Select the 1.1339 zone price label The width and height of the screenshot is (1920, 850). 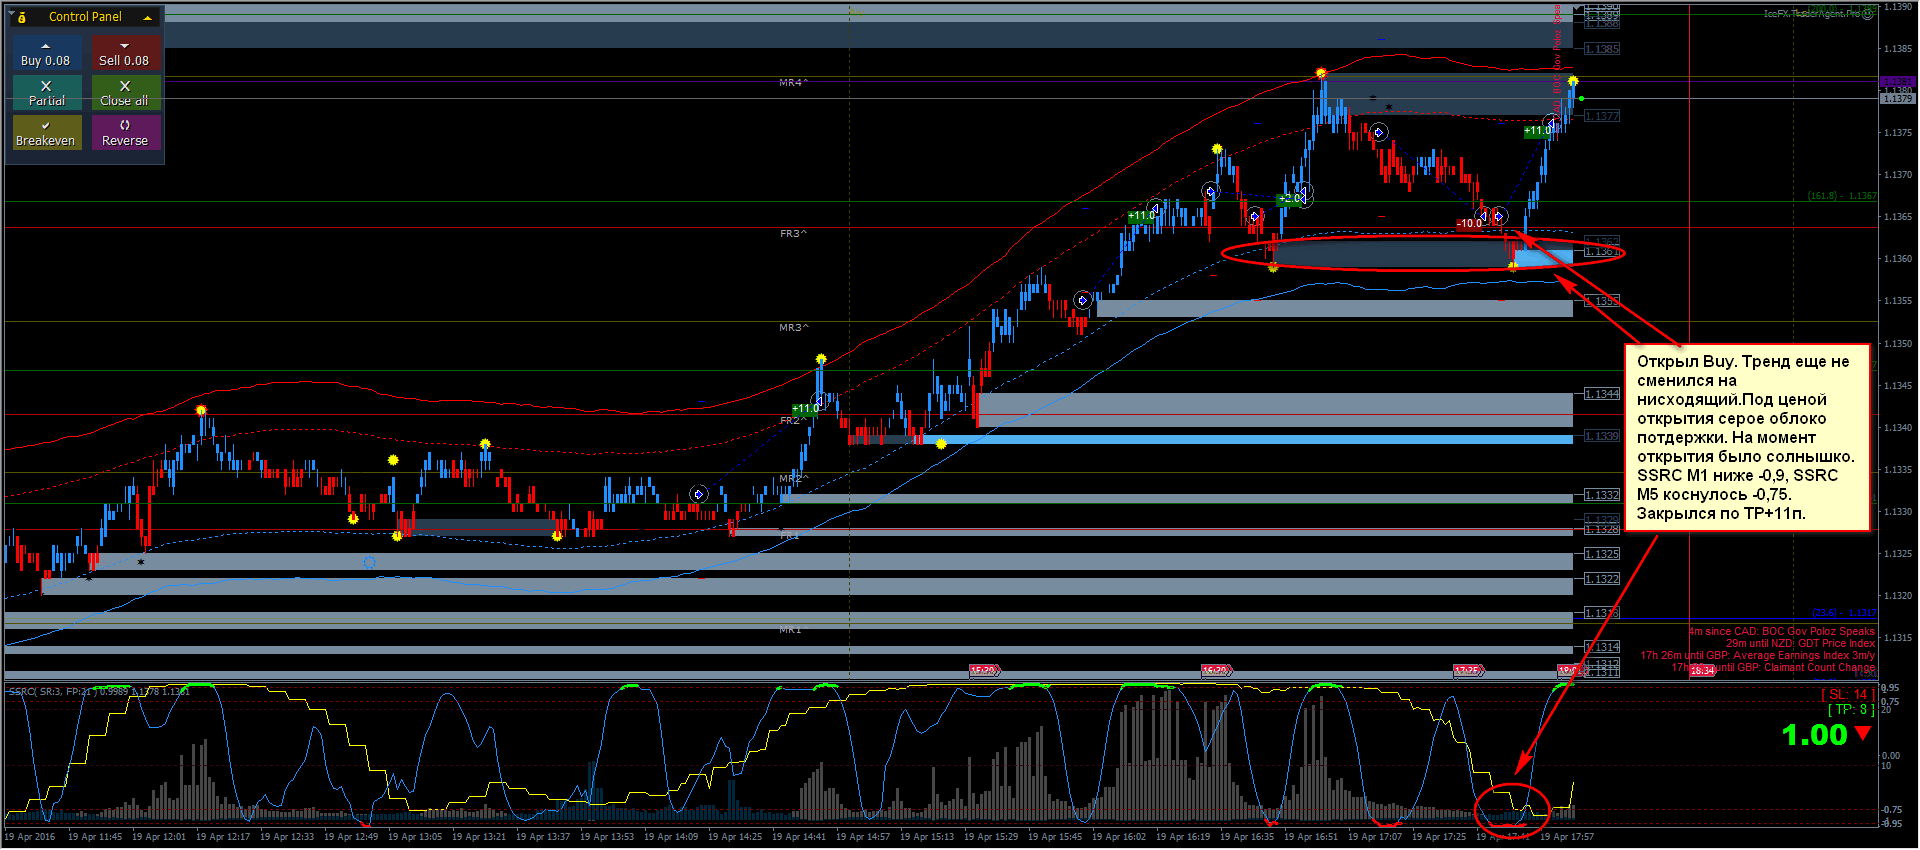click(x=1602, y=436)
